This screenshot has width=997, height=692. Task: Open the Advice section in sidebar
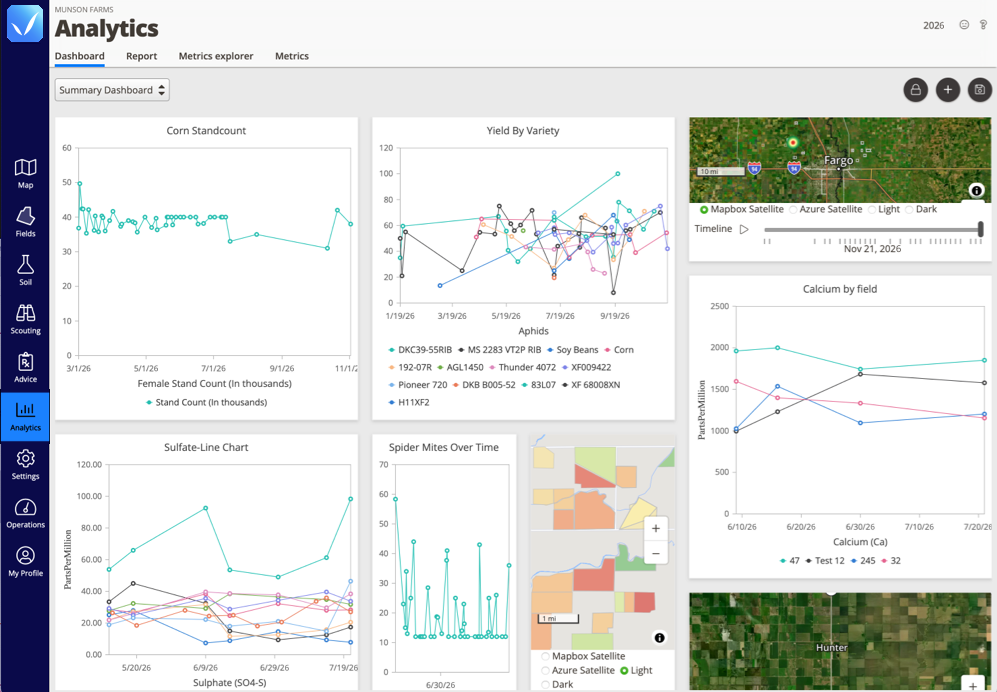coord(25,368)
